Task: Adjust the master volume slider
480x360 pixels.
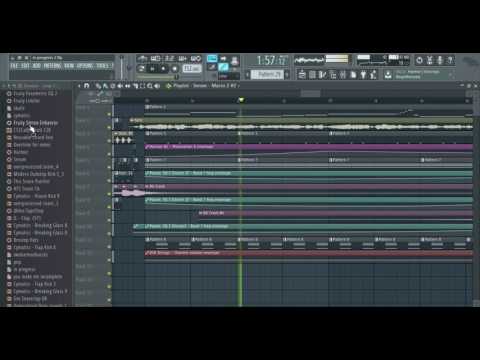Action: (x=121, y=67)
